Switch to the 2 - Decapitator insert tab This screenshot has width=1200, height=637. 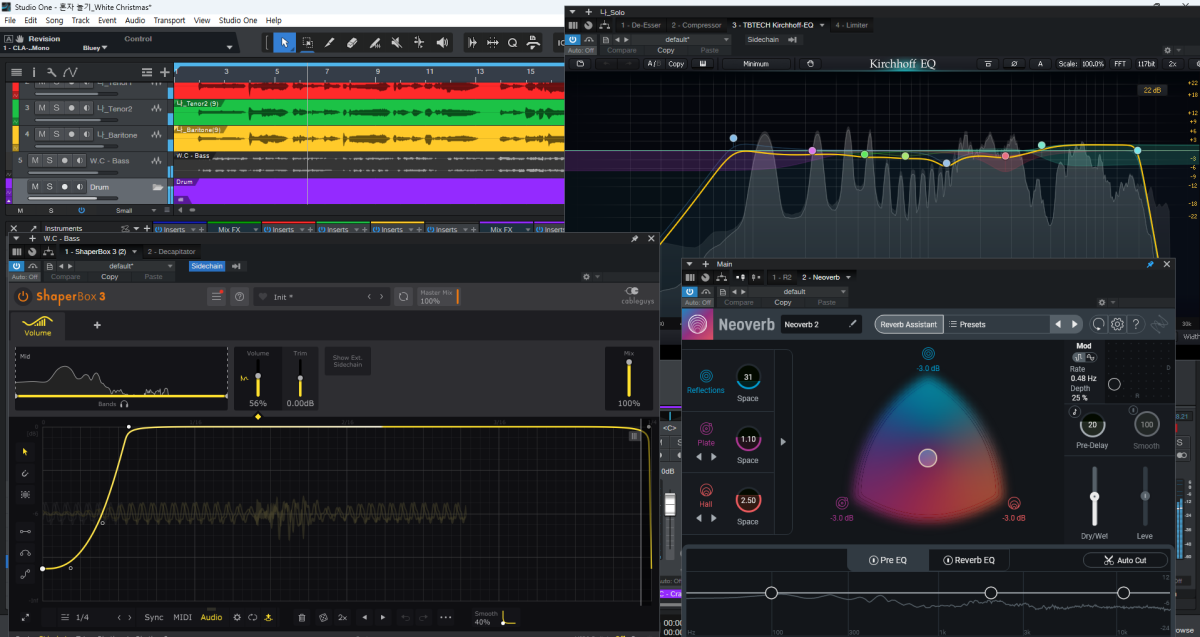(171, 251)
